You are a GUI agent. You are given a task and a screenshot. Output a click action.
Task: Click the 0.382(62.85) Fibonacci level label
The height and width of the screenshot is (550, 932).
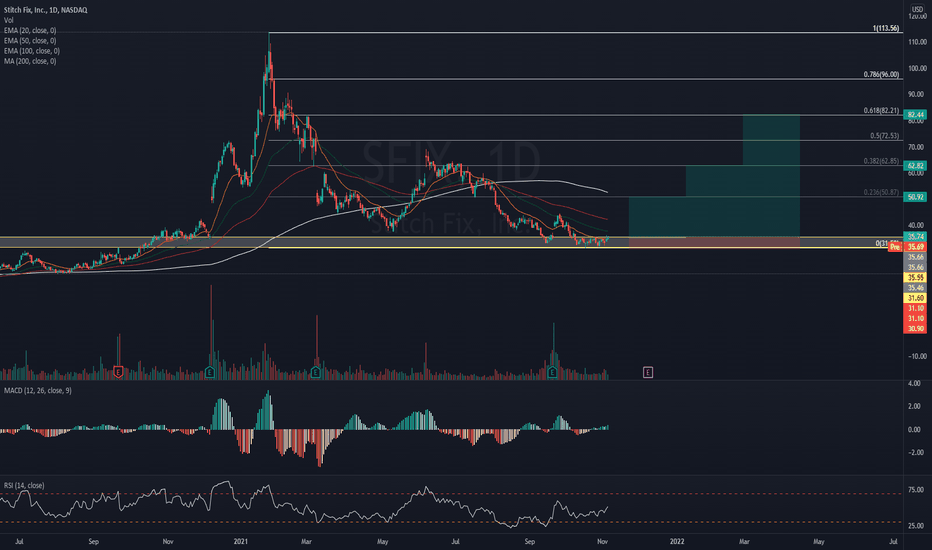pos(881,161)
